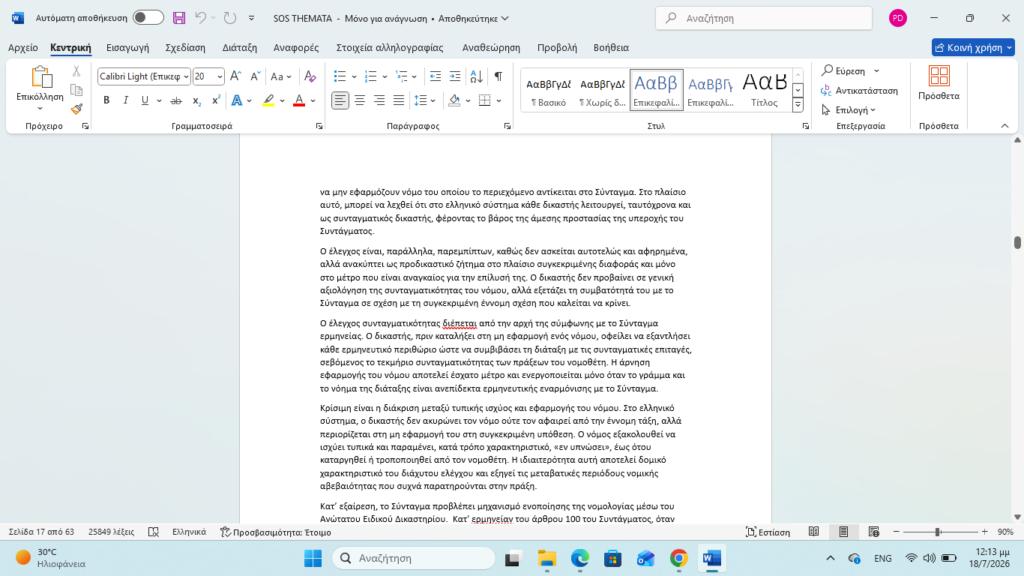Apply strikethrough formatting to text
This screenshot has width=1024, height=576.
pyautogui.click(x=176, y=101)
